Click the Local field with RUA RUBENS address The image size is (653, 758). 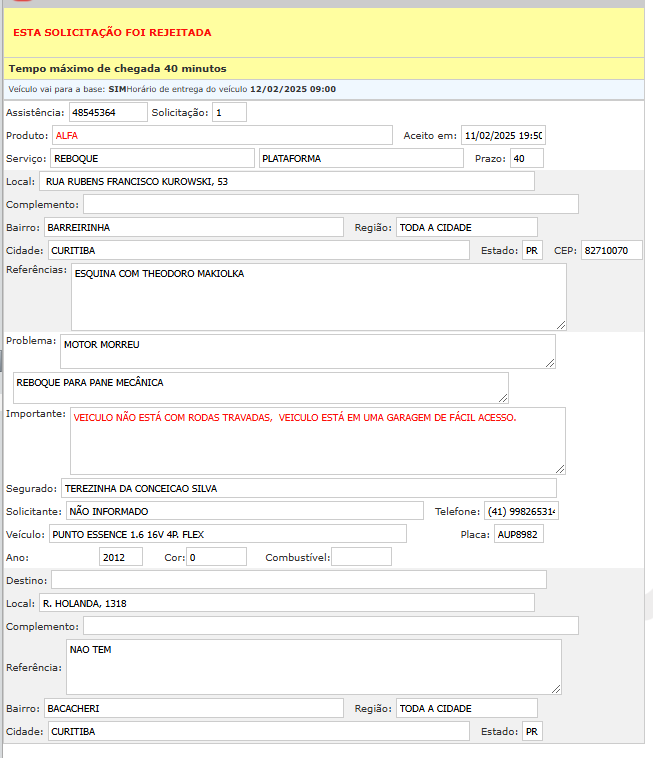coord(286,181)
